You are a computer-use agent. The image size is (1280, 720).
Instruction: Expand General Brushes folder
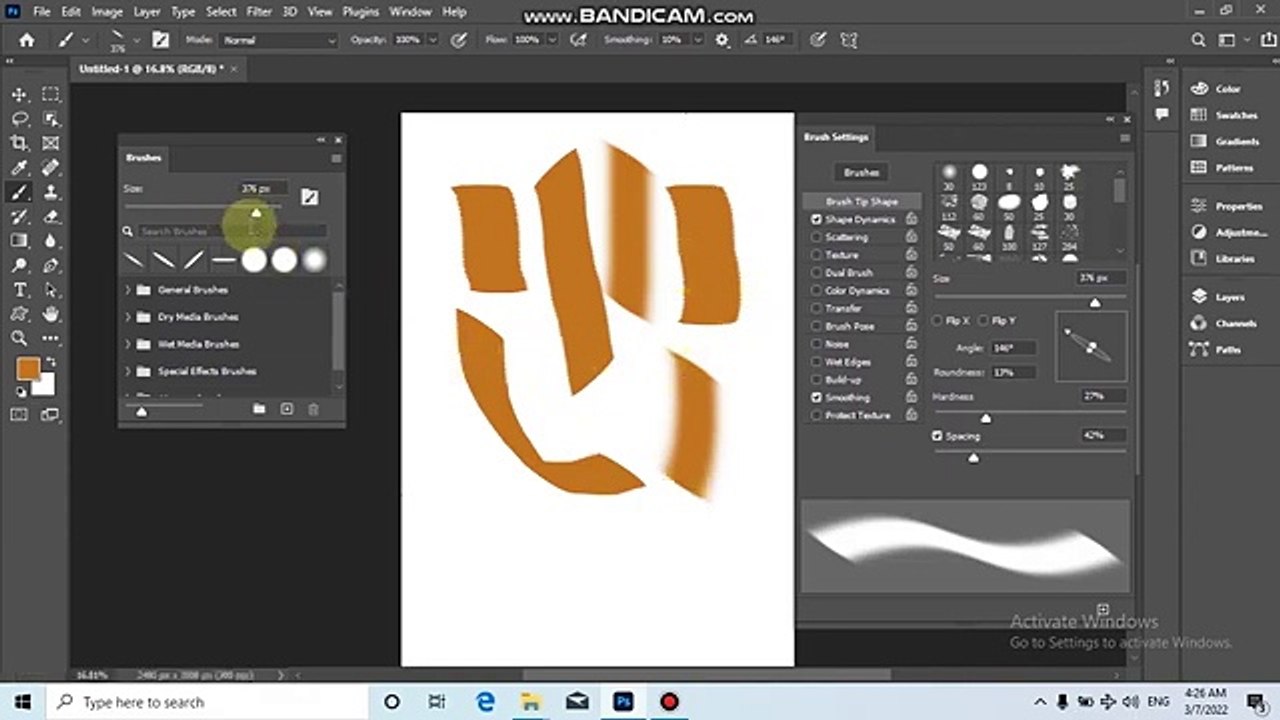(128, 290)
